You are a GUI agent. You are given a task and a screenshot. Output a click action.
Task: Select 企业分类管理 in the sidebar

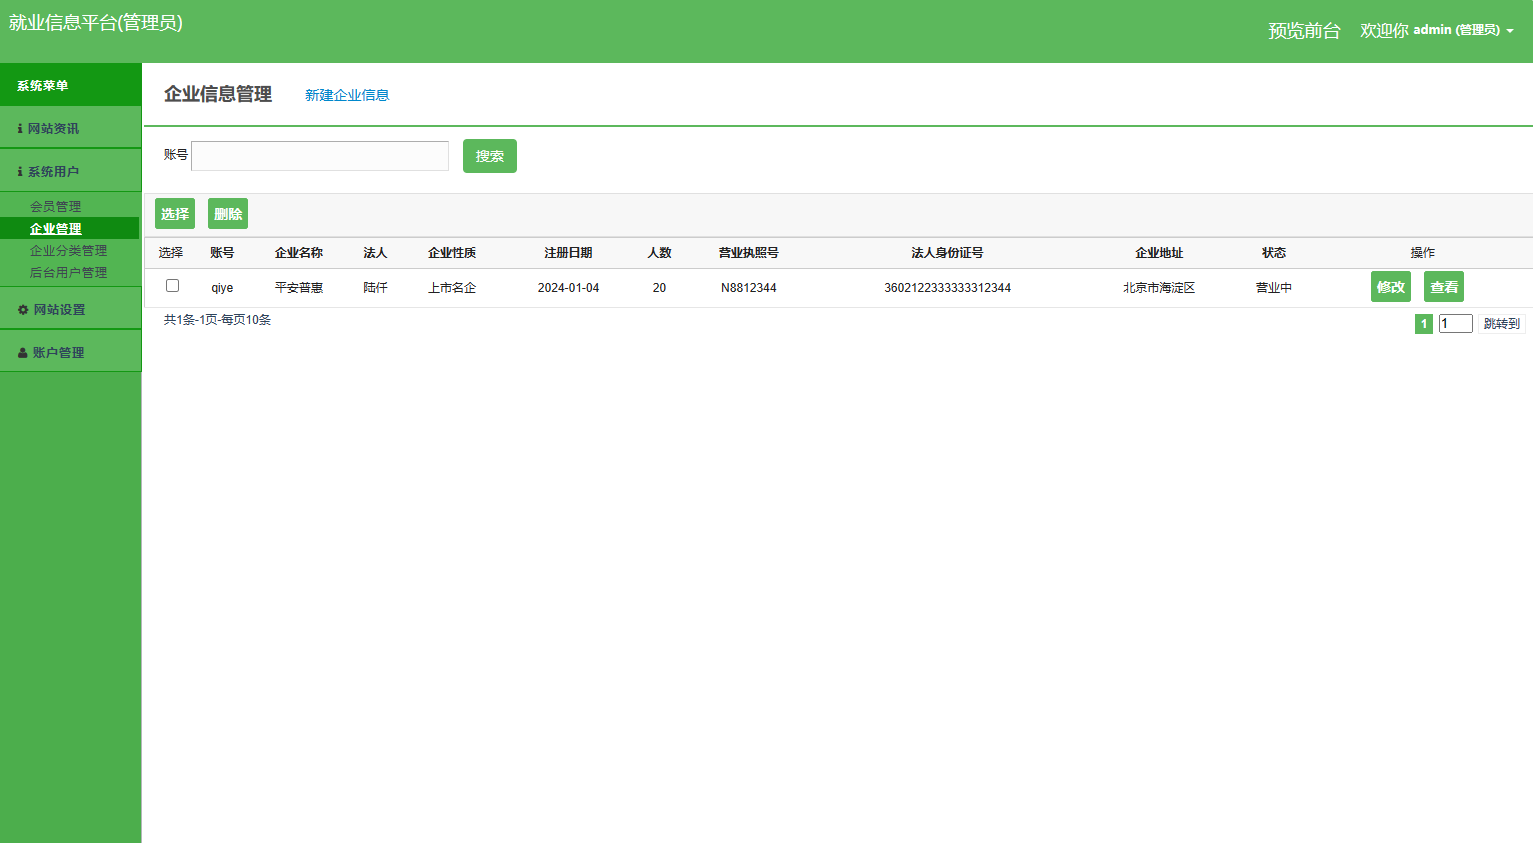tap(68, 251)
